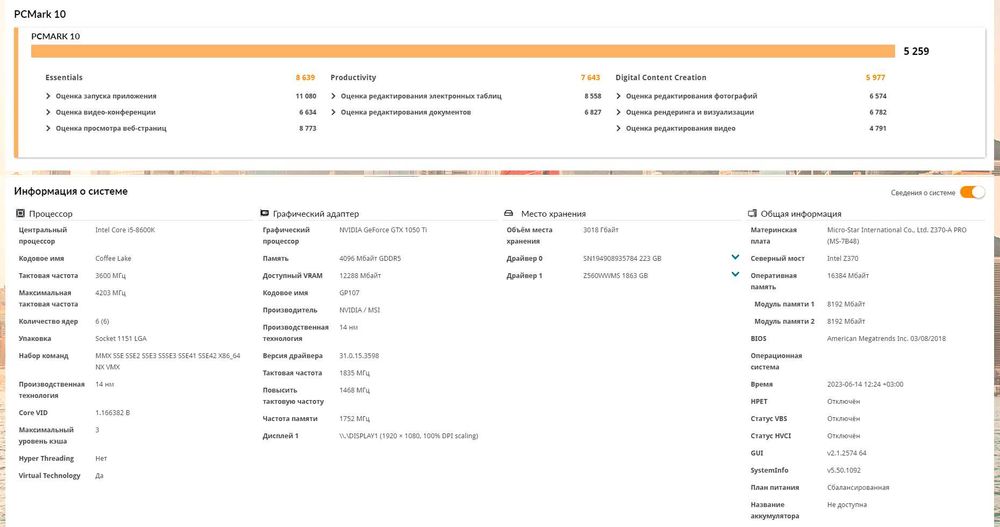Screen dimensions: 1000x527
Task: Click the Место хранения drive icon
Action: (x=508, y=213)
